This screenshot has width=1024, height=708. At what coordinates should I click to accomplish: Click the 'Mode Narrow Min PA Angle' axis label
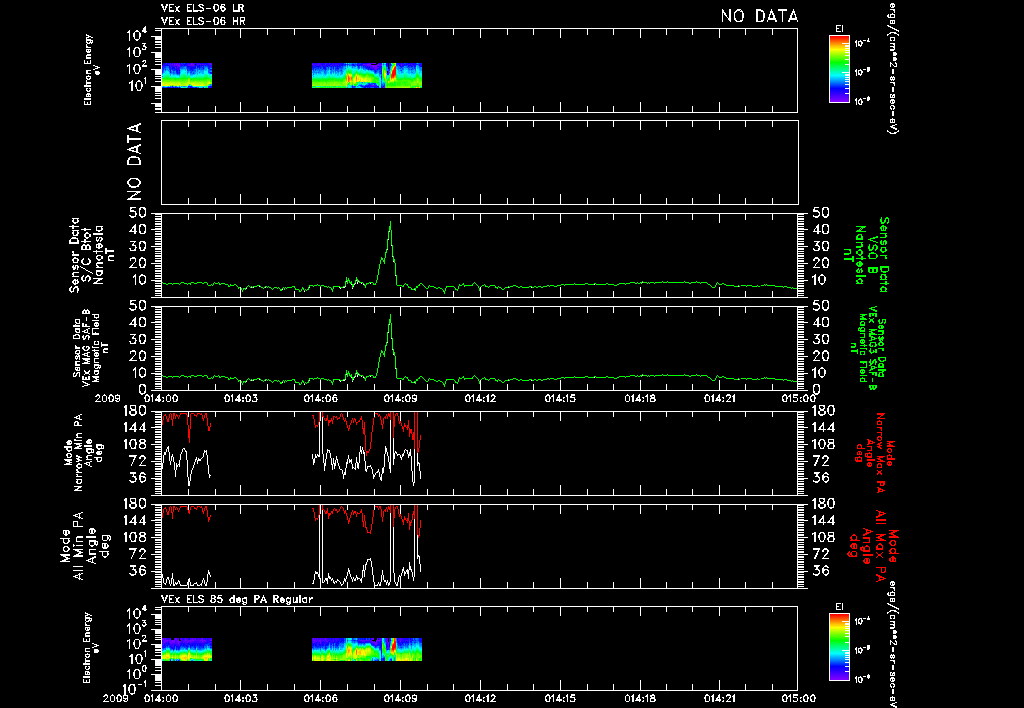pos(82,453)
